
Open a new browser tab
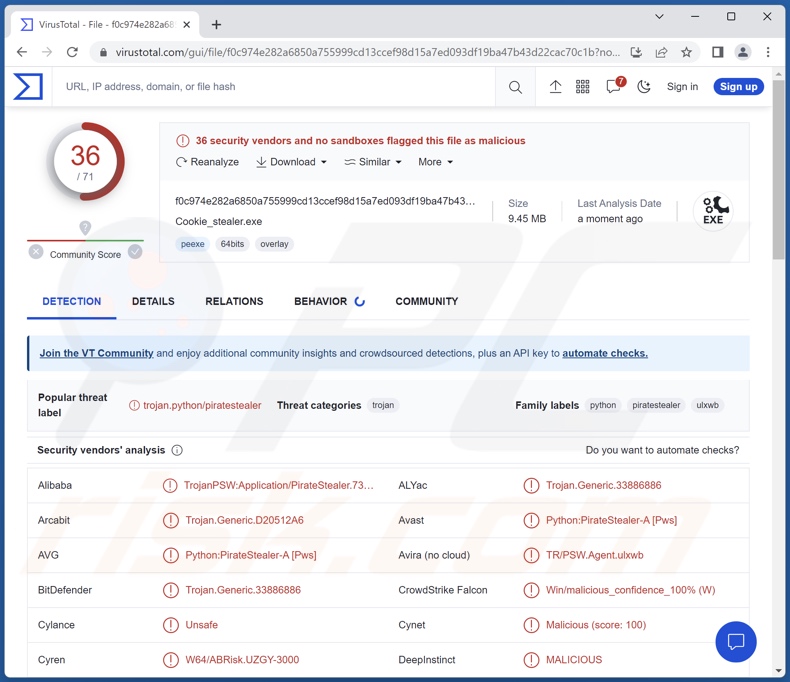pyautogui.click(x=216, y=25)
